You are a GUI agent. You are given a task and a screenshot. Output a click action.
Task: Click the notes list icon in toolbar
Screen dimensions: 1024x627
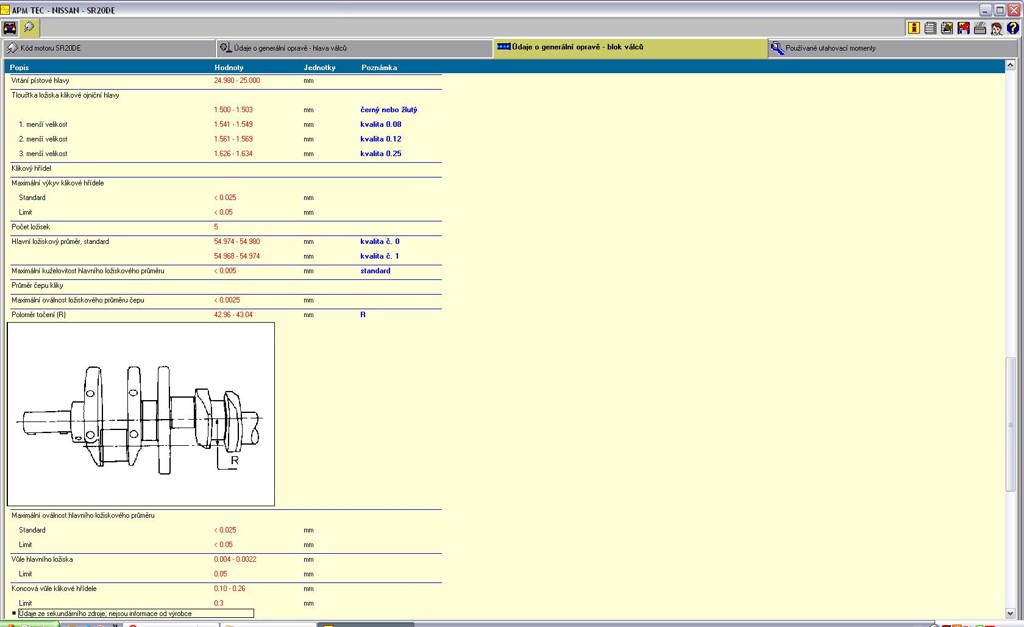930,28
